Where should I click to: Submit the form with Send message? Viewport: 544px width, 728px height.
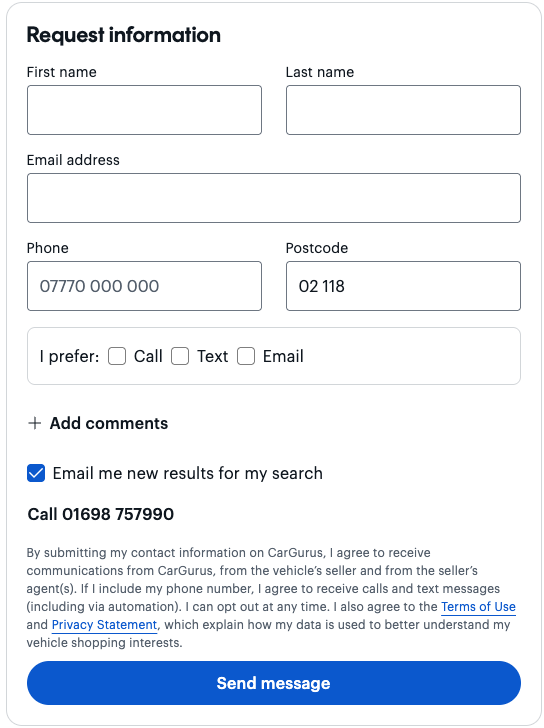tap(274, 683)
